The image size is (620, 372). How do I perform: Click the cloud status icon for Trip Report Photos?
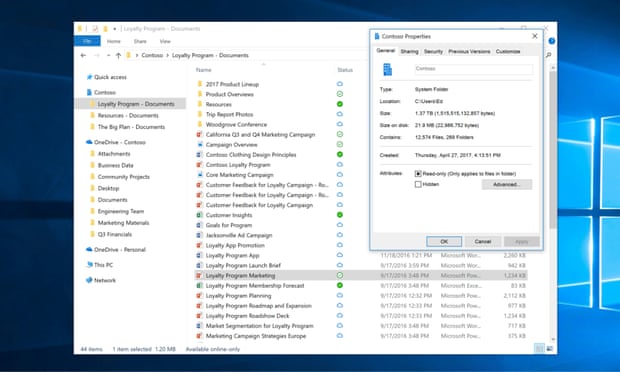tap(340, 114)
